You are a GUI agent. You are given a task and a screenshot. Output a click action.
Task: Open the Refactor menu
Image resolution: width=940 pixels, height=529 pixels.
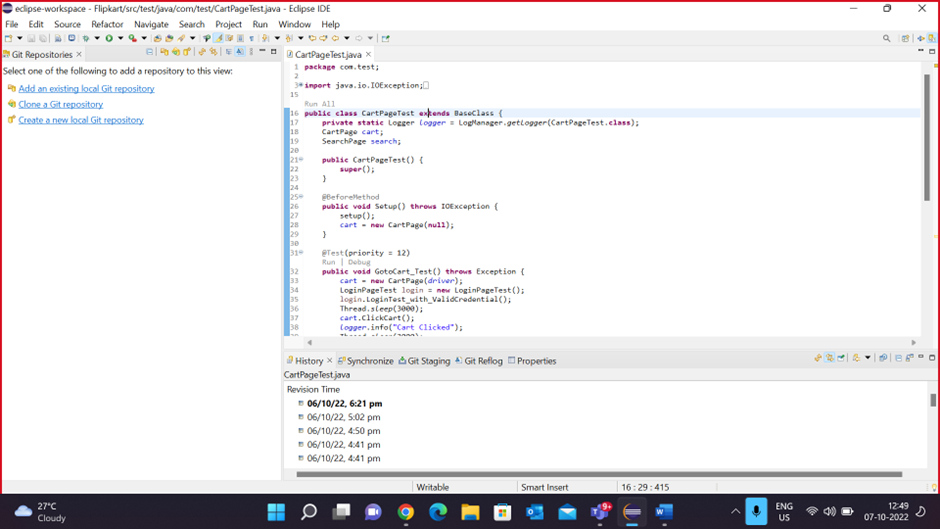tap(107, 24)
